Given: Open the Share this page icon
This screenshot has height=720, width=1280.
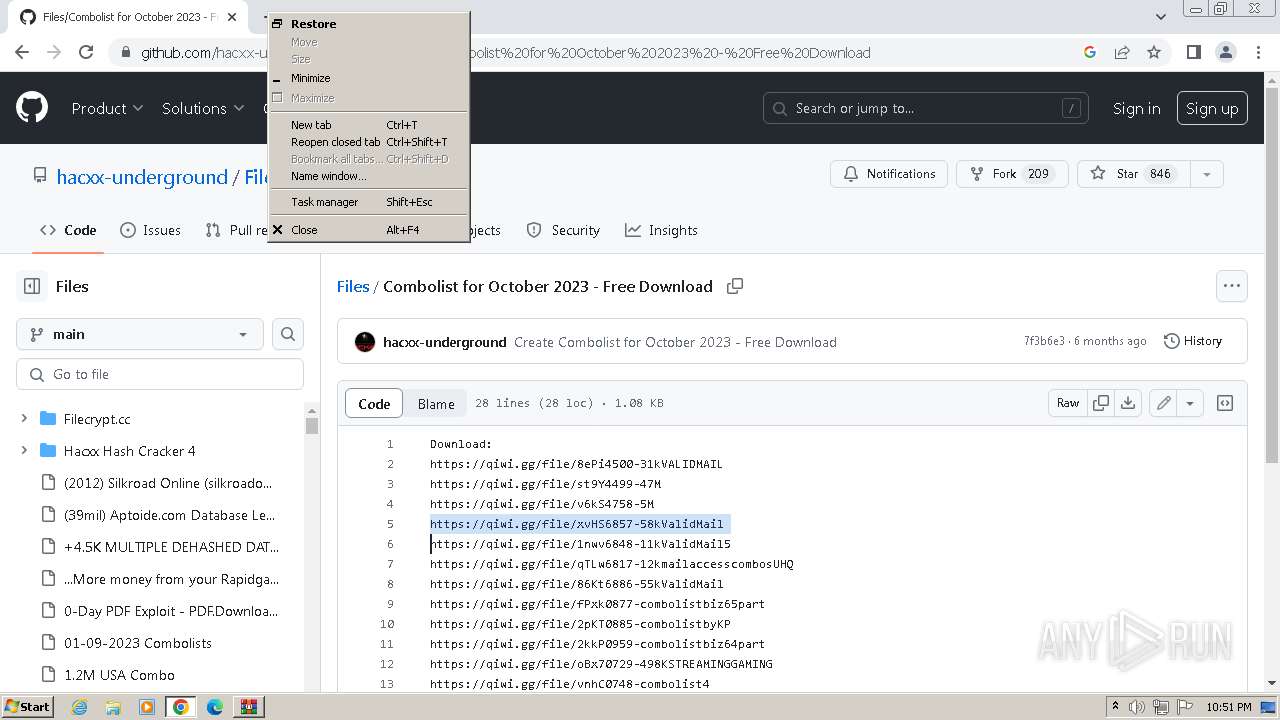Looking at the screenshot, I should pos(1122,52).
